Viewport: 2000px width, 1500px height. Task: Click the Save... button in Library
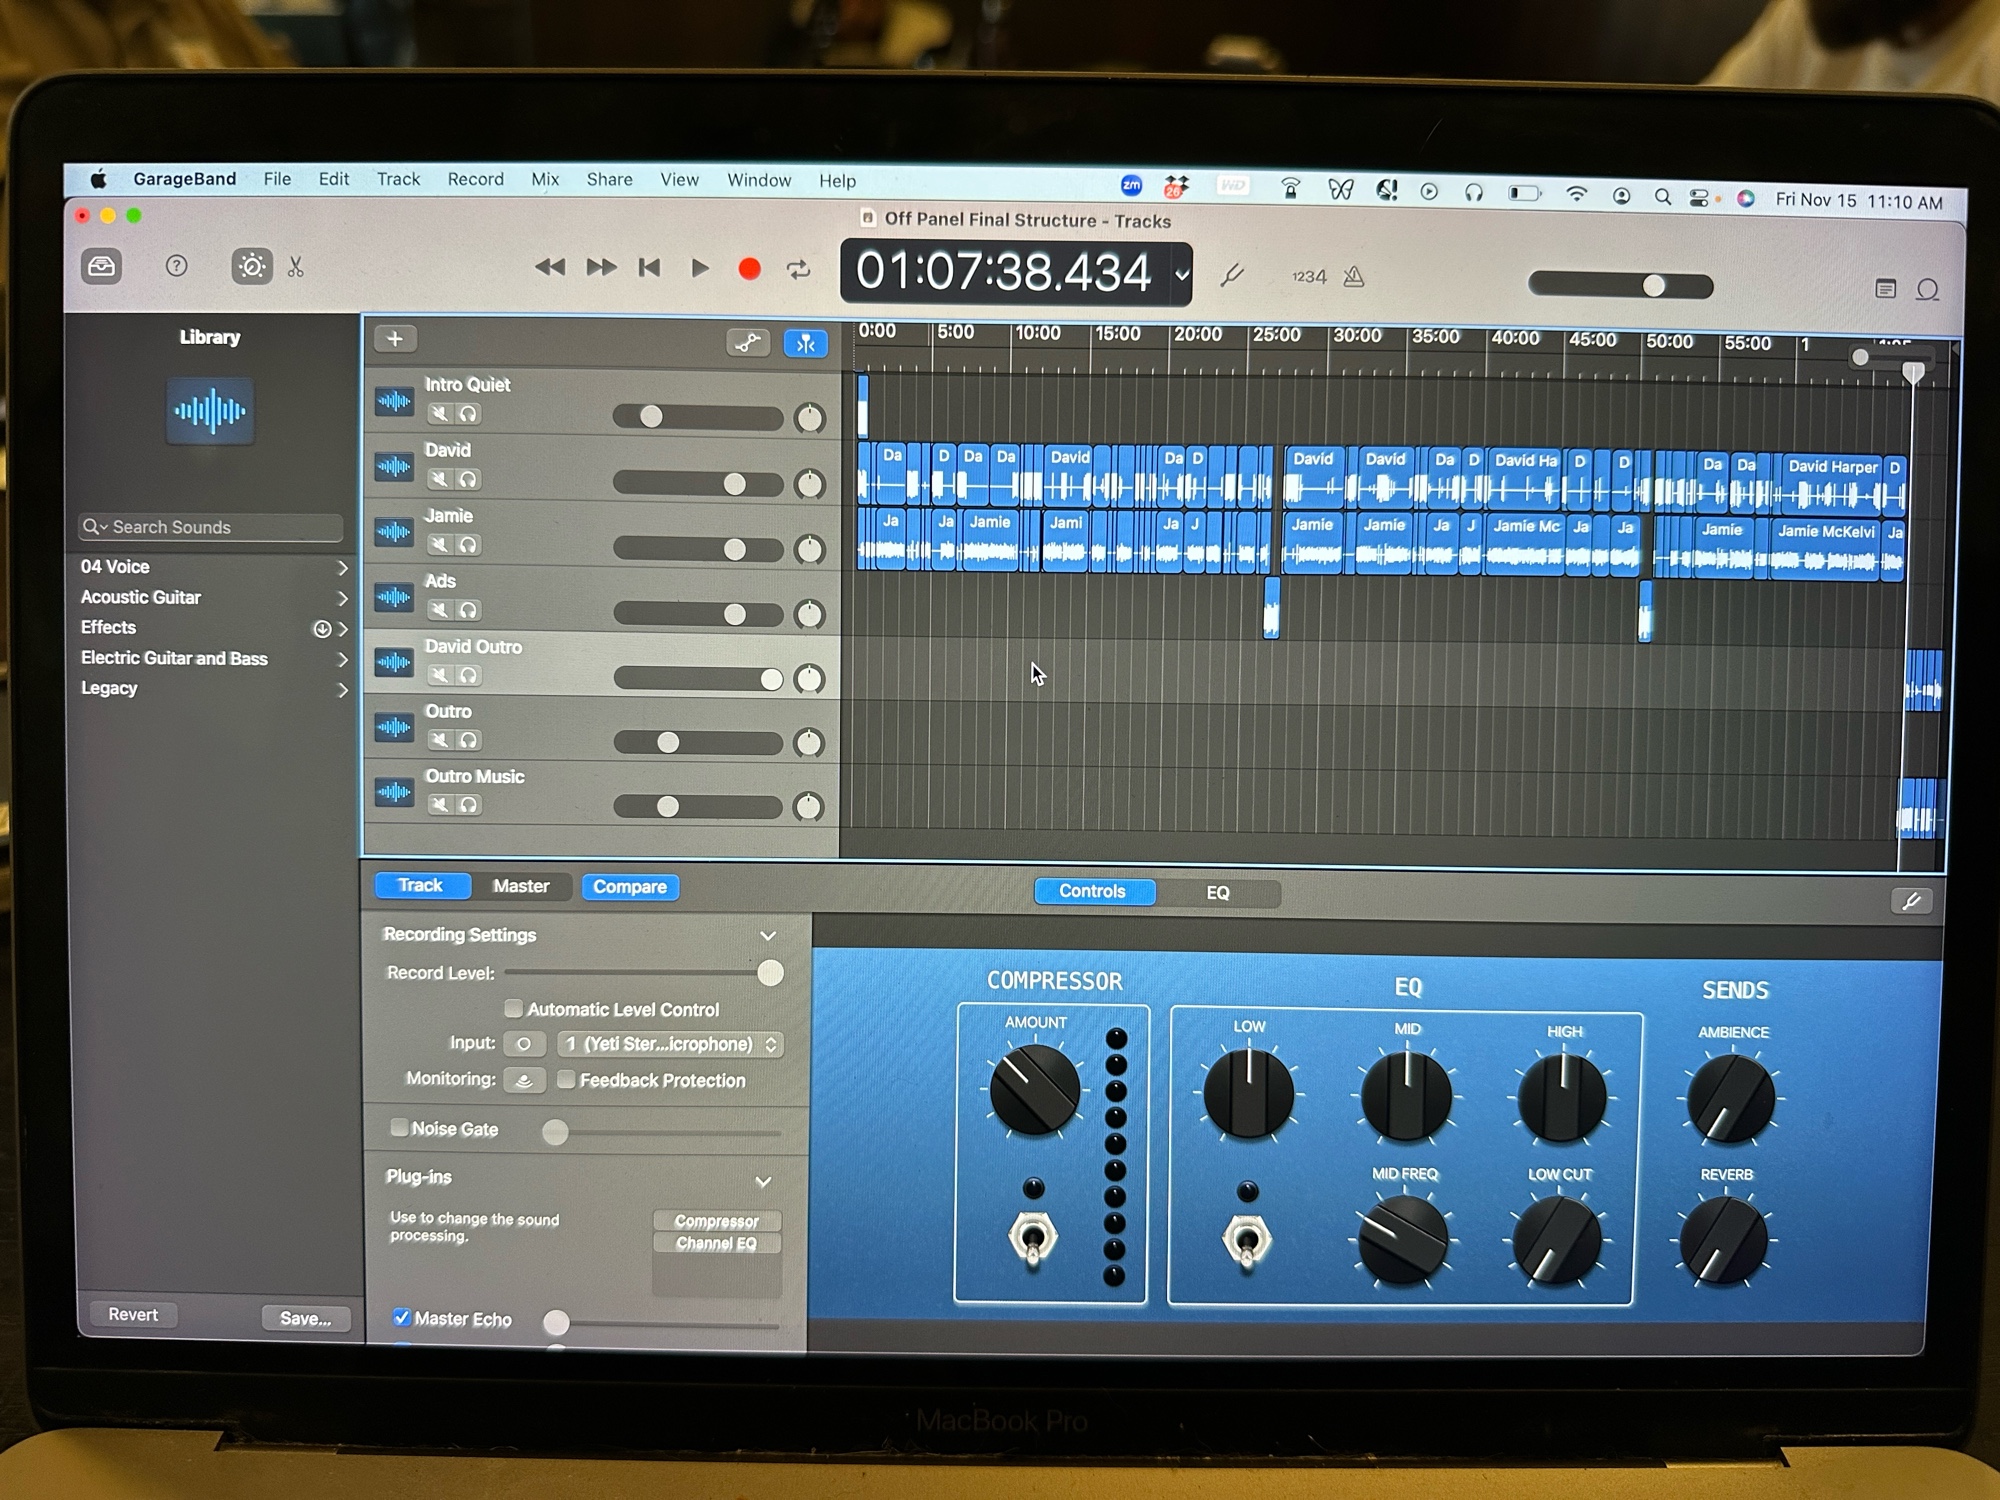[305, 1318]
